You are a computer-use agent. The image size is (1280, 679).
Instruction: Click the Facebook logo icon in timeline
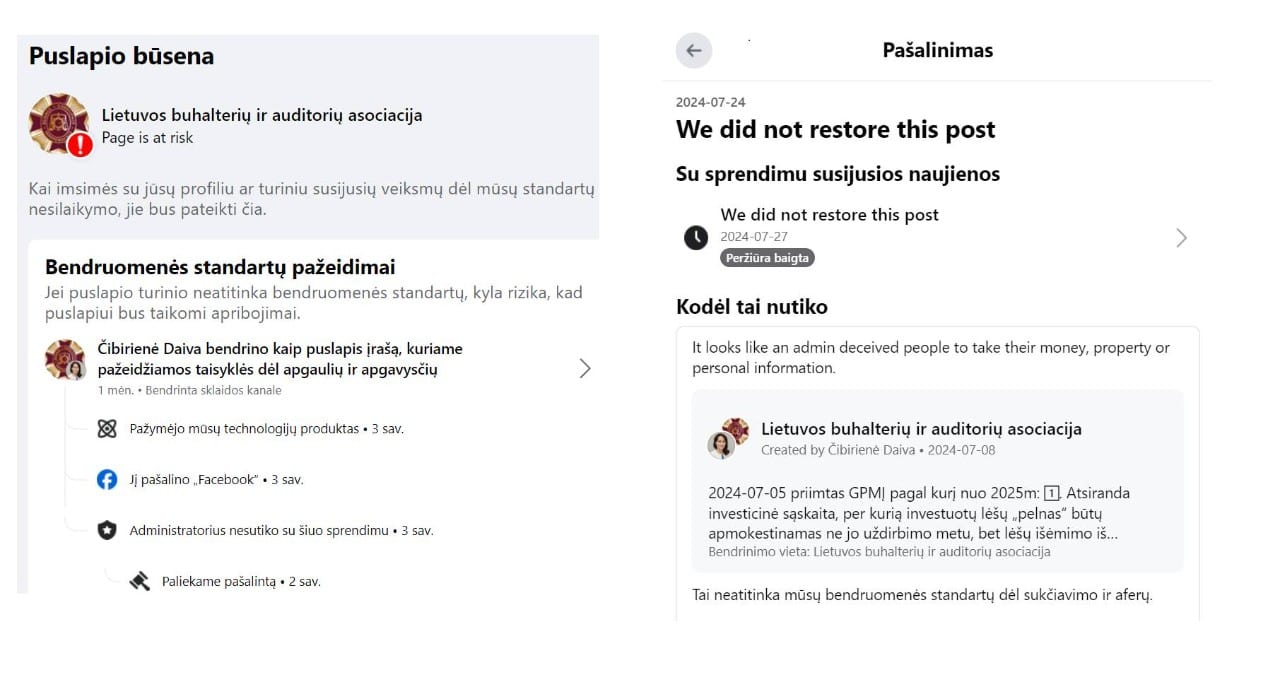click(107, 480)
